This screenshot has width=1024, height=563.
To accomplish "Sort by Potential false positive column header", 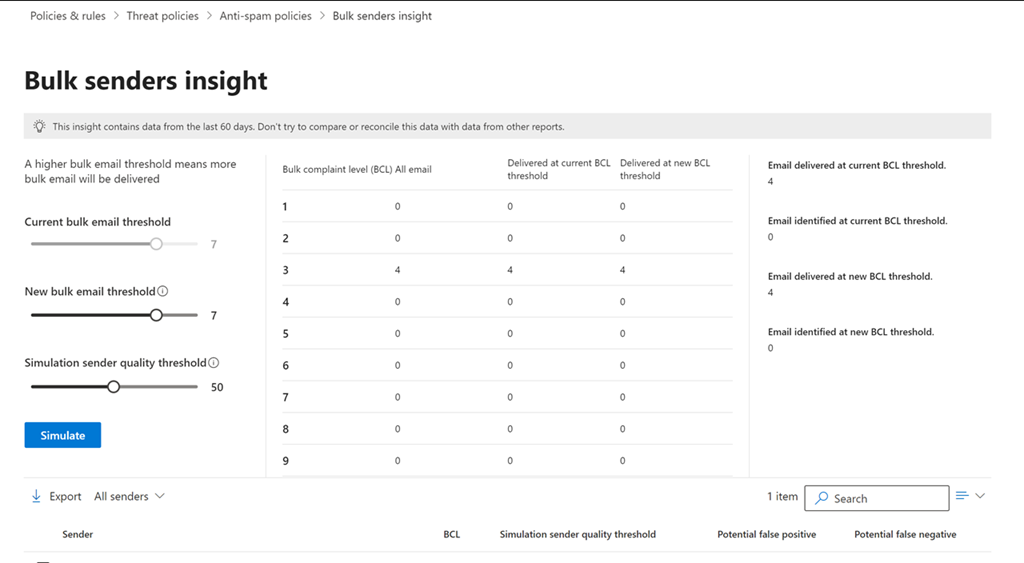I will (766, 534).
